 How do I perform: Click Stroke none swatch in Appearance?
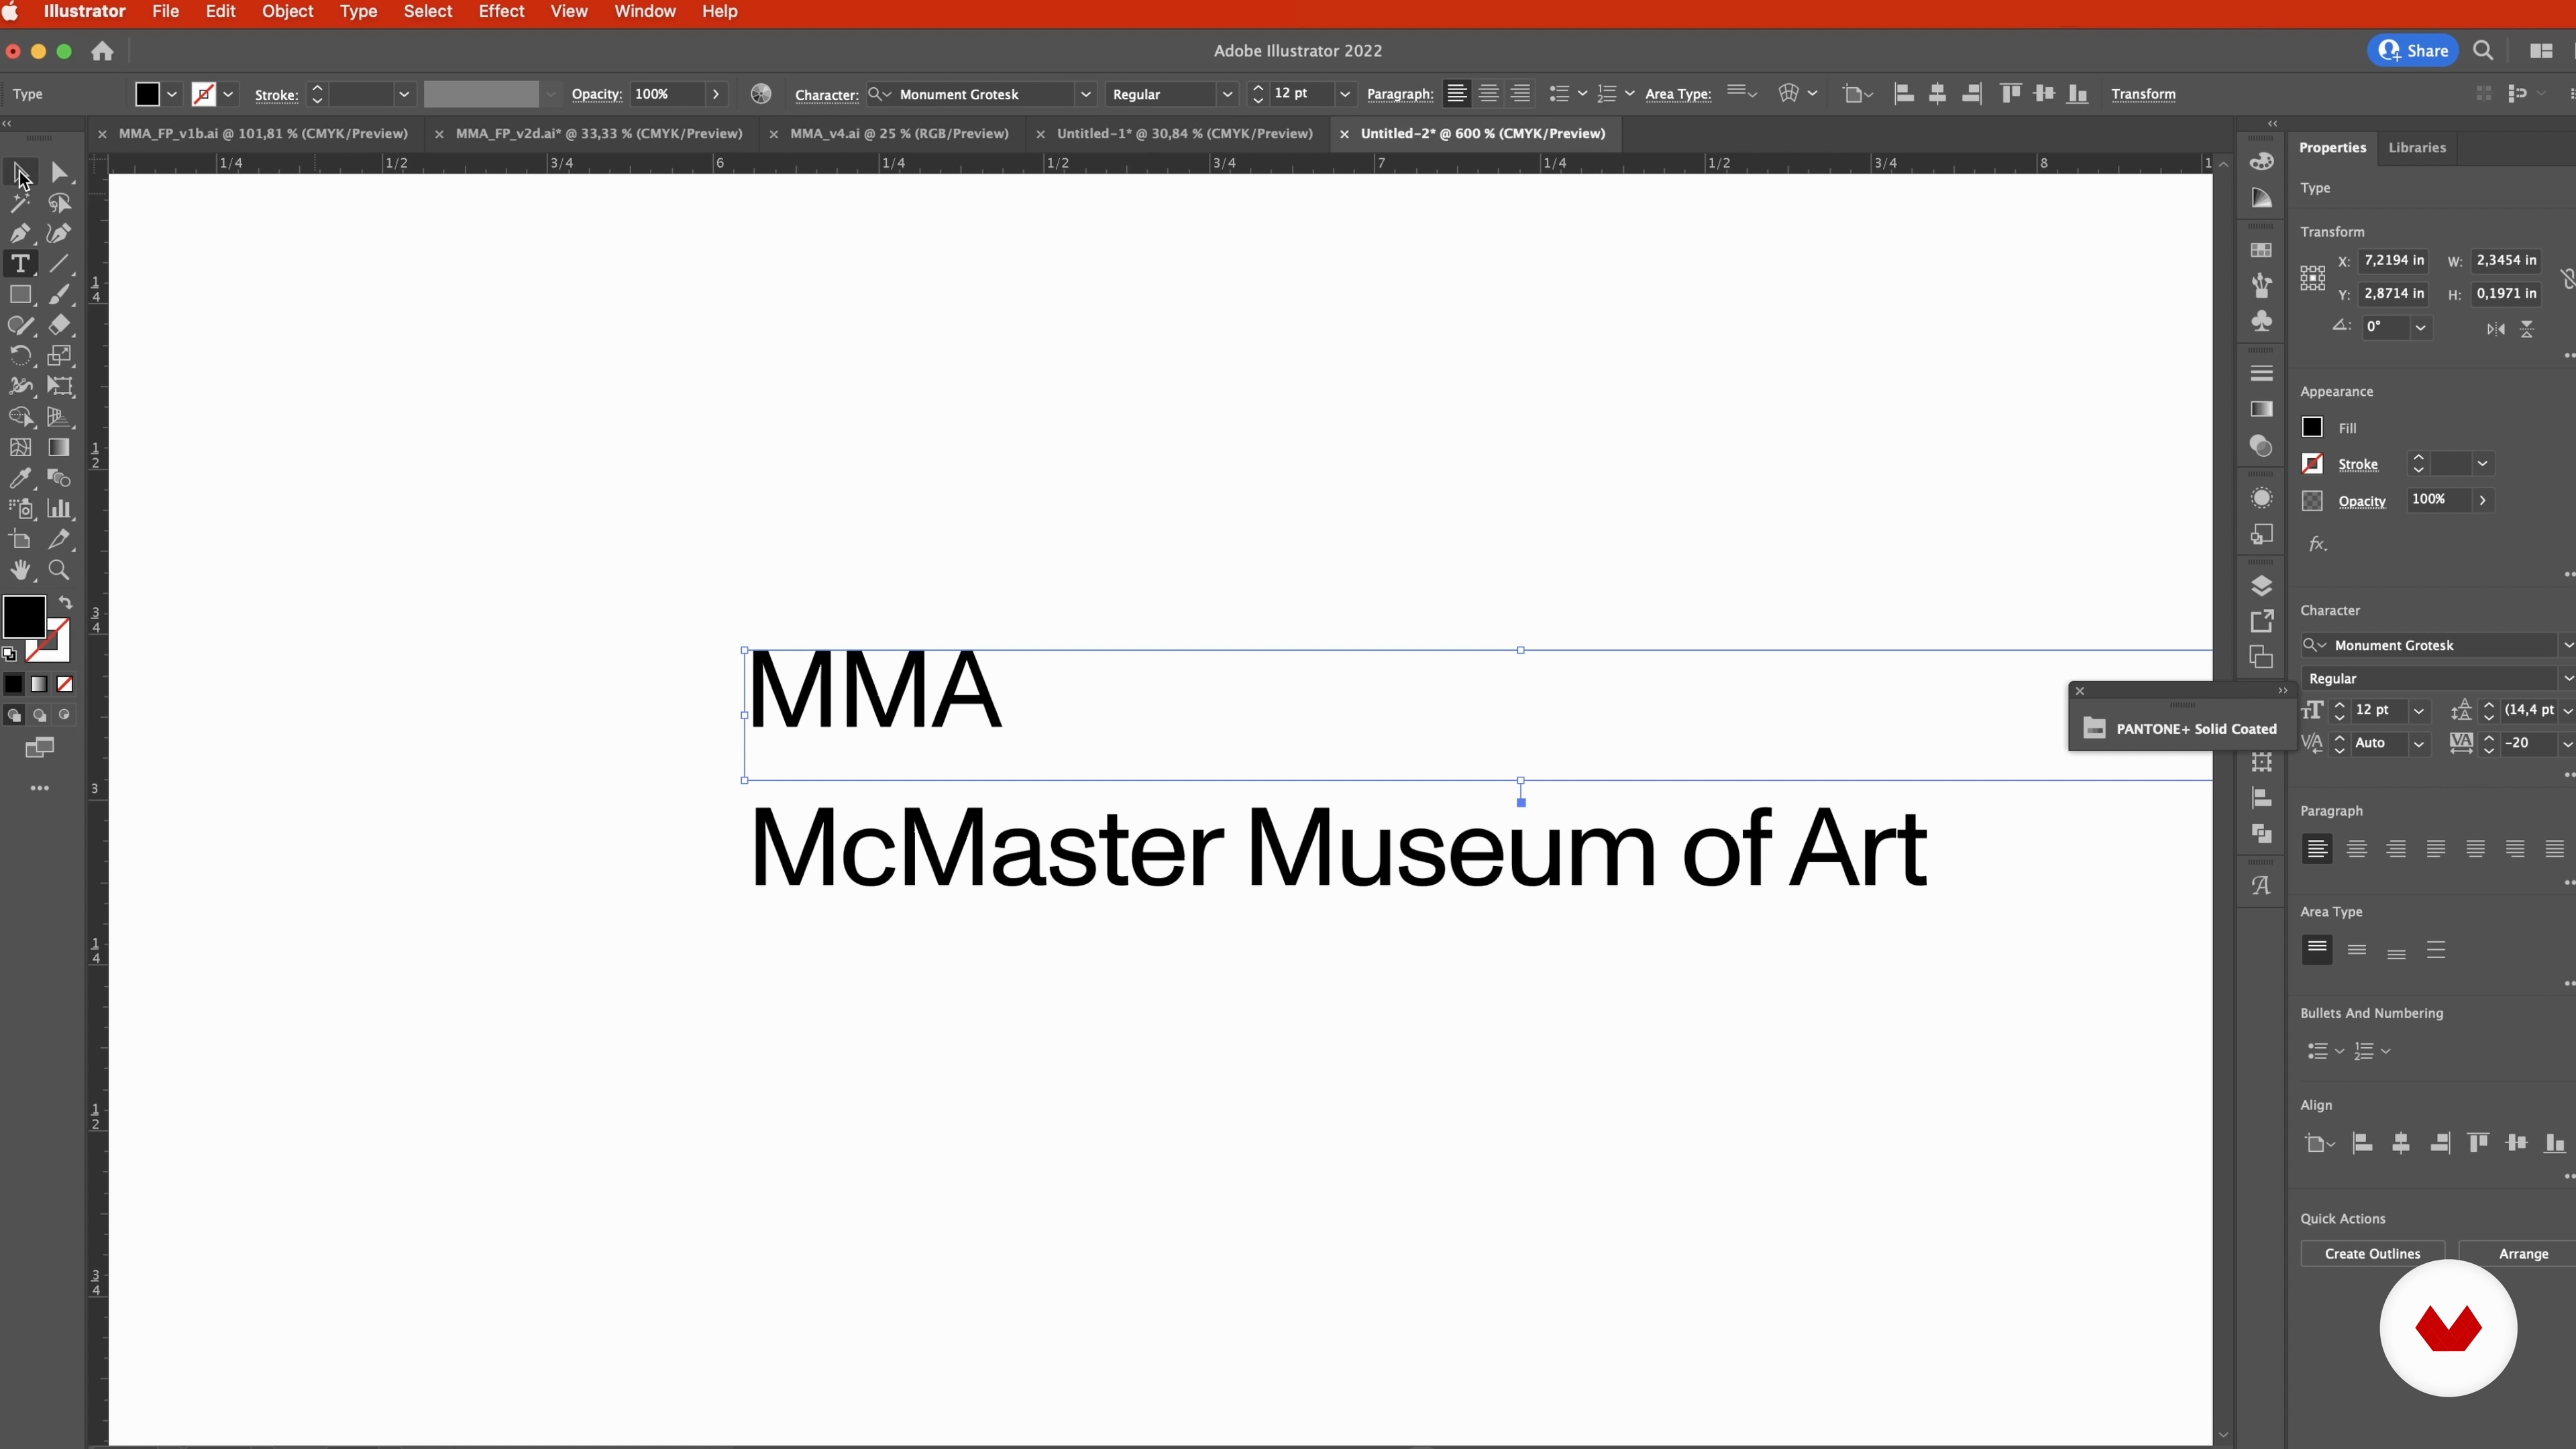pyautogui.click(x=2312, y=464)
